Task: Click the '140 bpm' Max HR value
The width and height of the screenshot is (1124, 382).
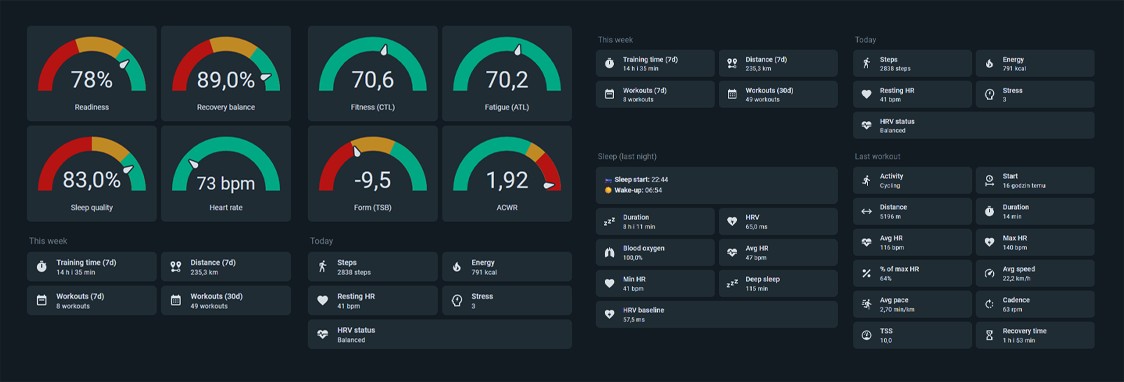Action: pyautogui.click(x=1015, y=247)
